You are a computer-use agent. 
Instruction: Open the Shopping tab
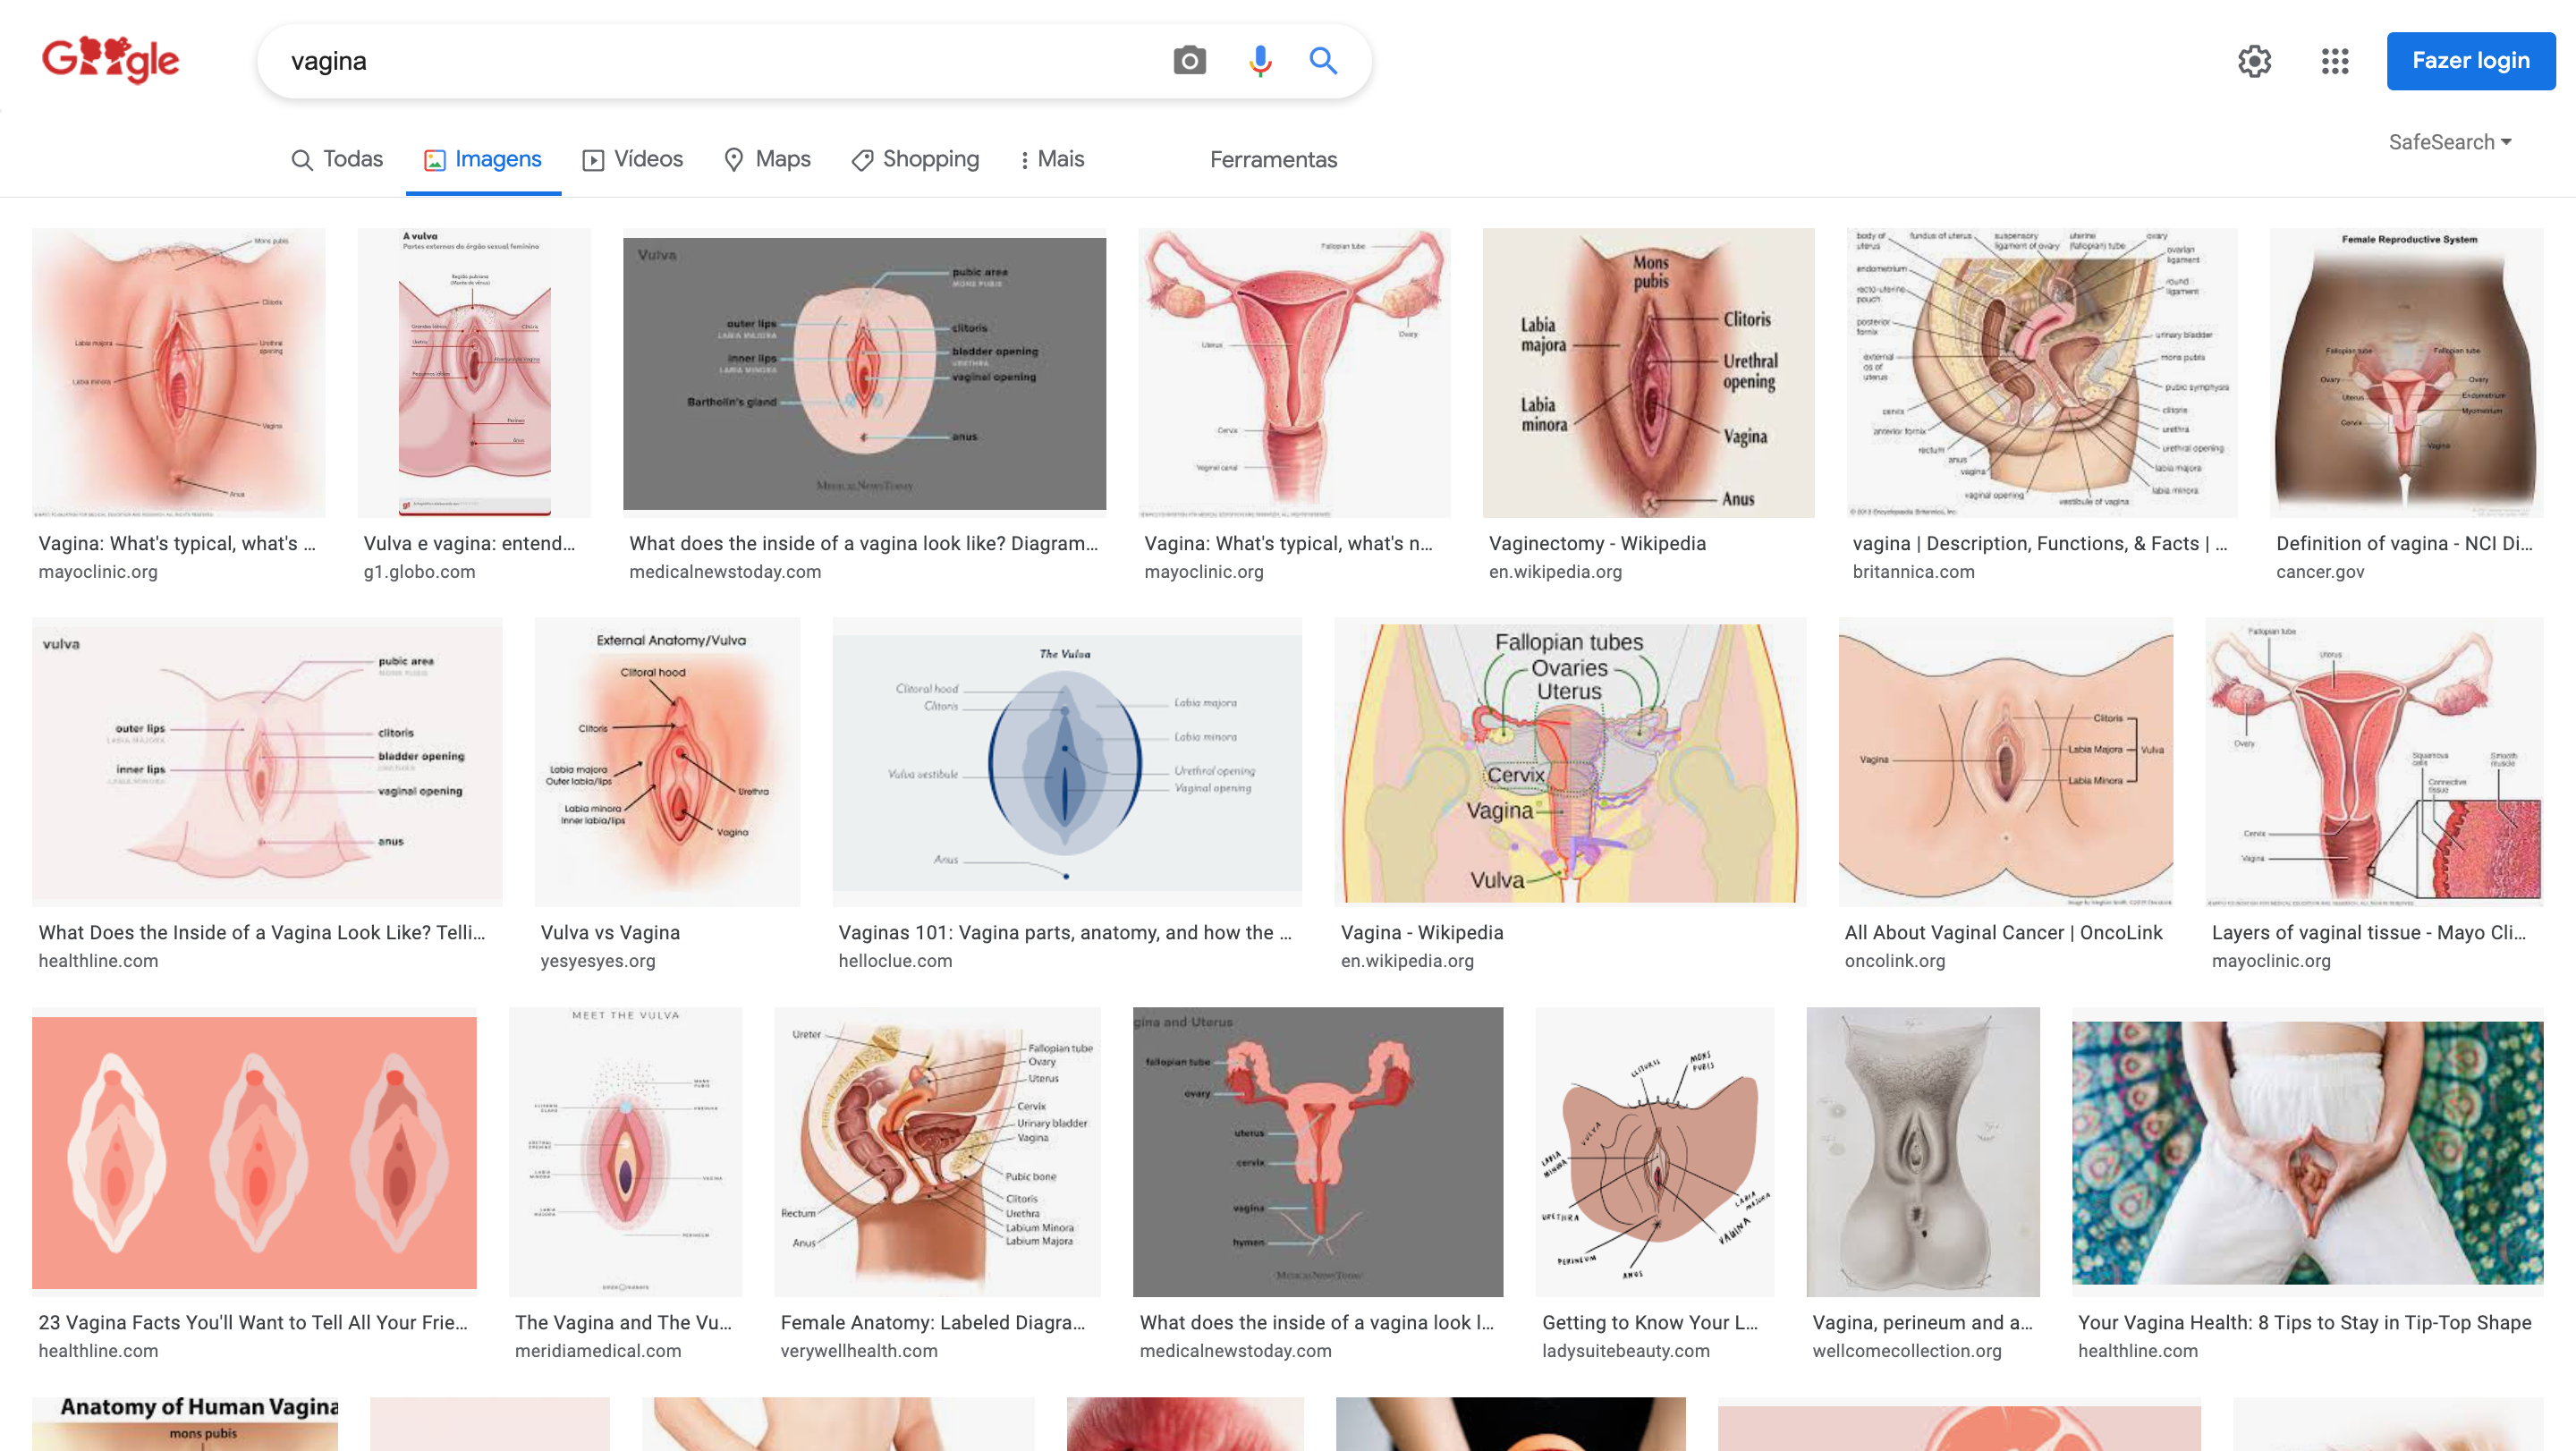(915, 159)
